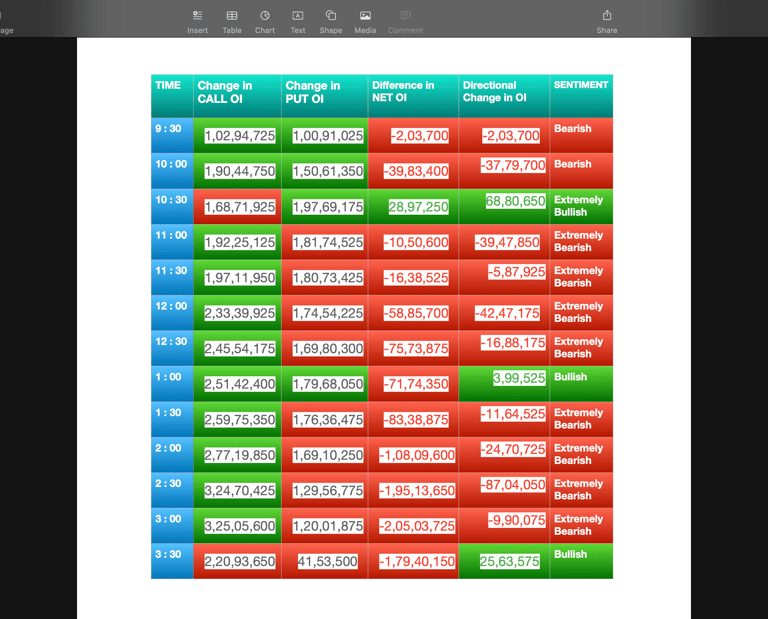Image resolution: width=768 pixels, height=619 pixels.
Task: Click the Share toolbar icon
Action: 607,22
